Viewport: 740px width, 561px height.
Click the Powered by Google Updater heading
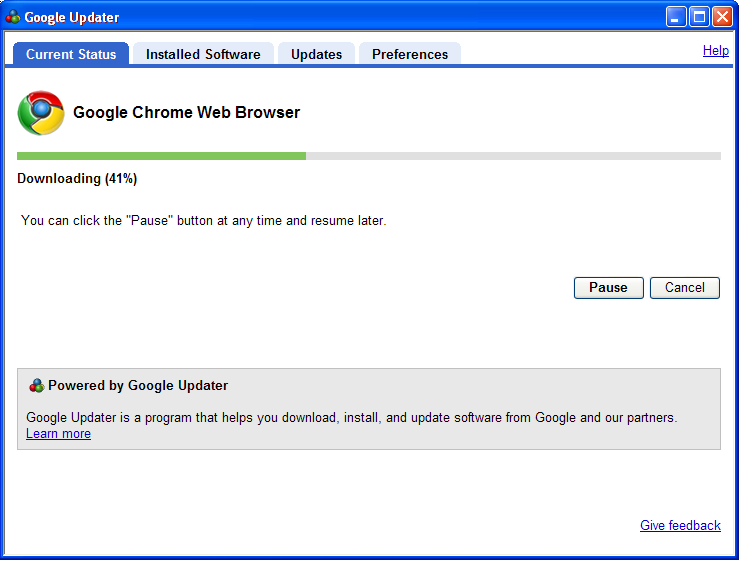(138, 385)
